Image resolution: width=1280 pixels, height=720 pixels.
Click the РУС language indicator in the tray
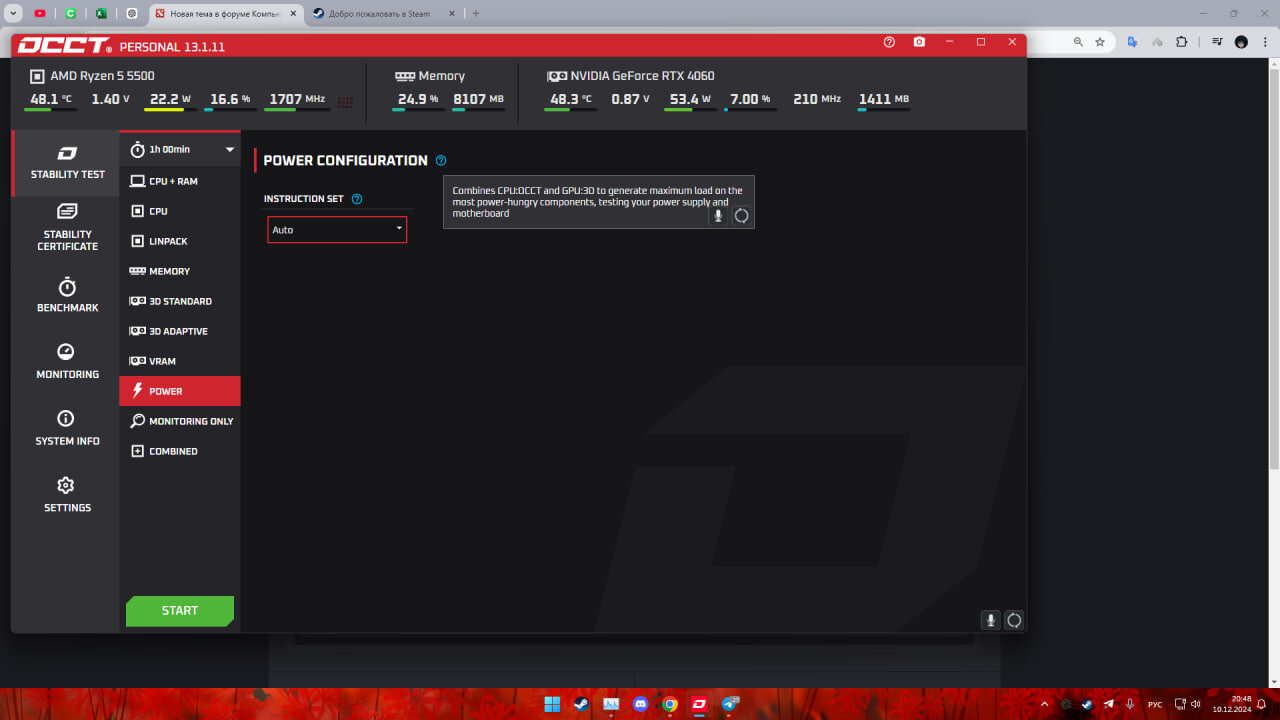click(1155, 704)
